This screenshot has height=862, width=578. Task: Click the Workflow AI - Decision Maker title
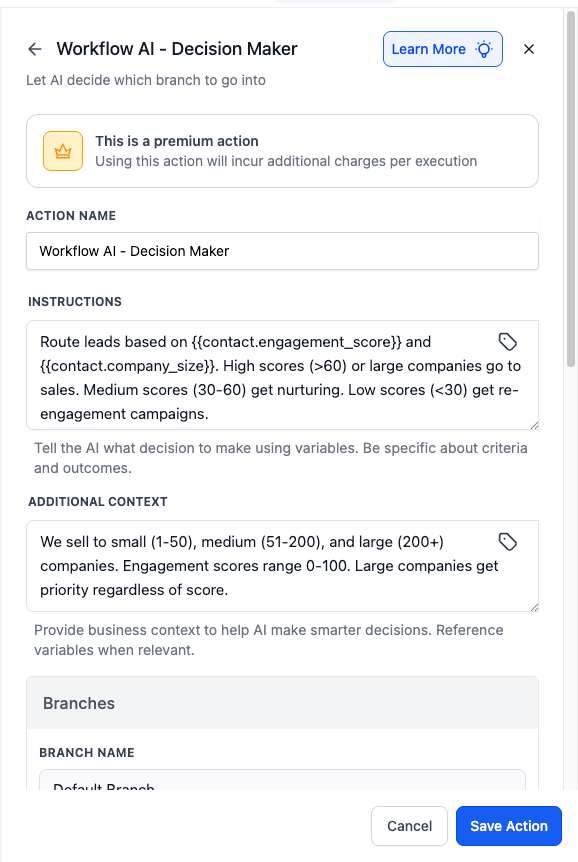point(178,48)
